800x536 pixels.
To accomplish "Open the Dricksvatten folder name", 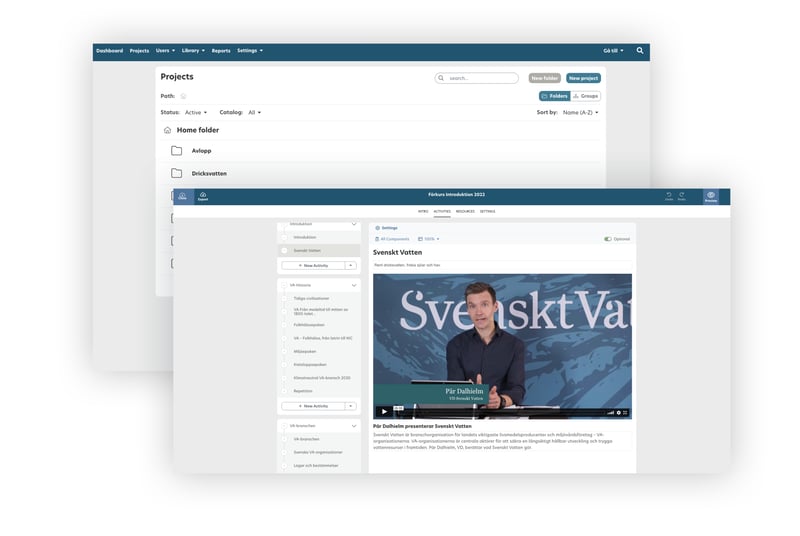I will 209,173.
